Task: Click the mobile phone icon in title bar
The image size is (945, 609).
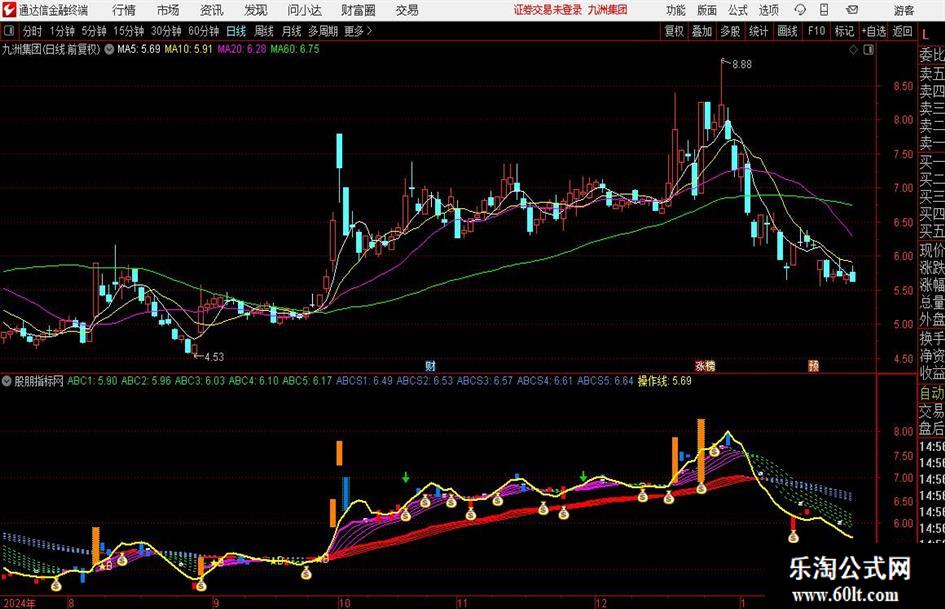Action: [824, 10]
